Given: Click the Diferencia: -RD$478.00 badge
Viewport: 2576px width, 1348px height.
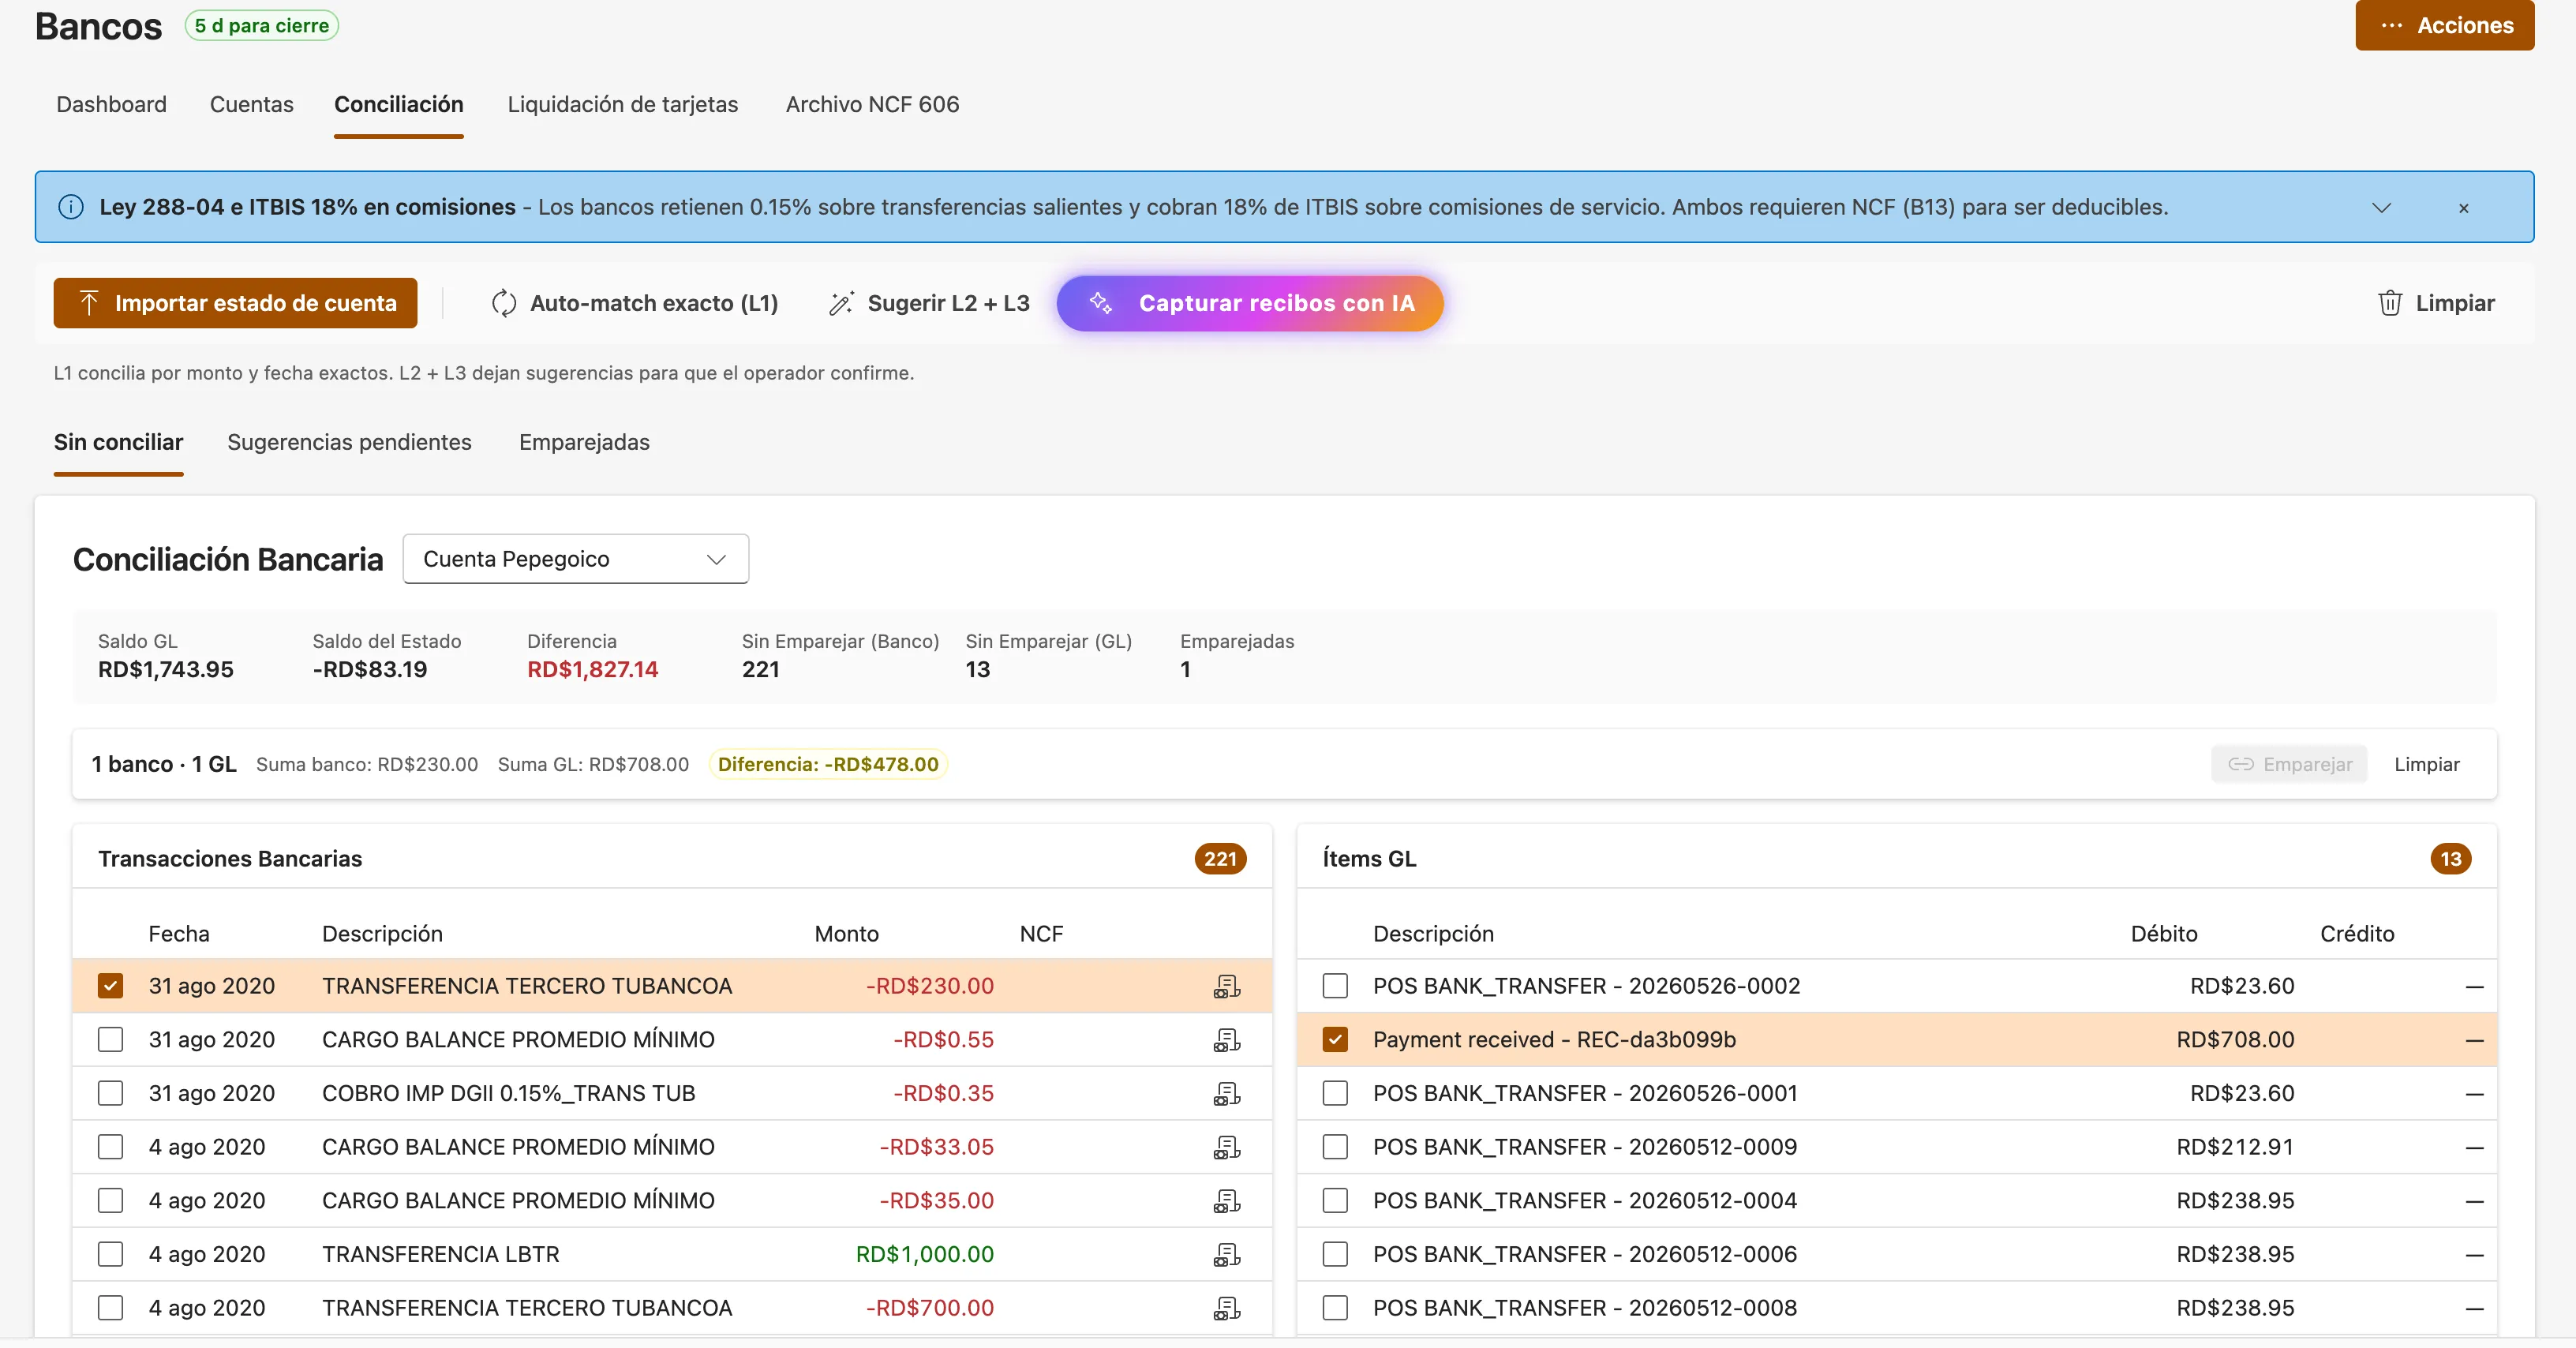Looking at the screenshot, I should coord(828,764).
